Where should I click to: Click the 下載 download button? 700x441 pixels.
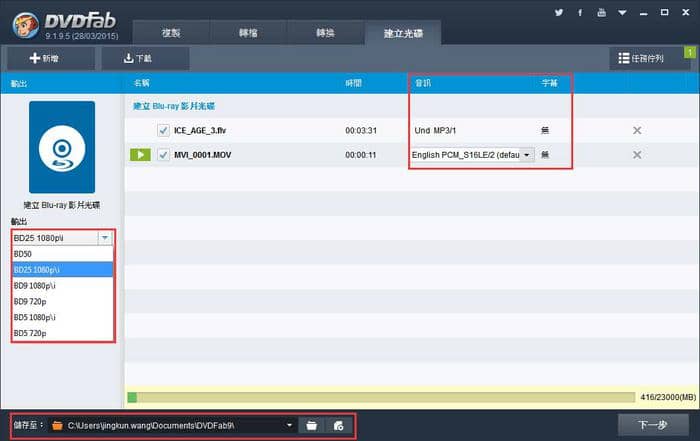click(x=145, y=58)
